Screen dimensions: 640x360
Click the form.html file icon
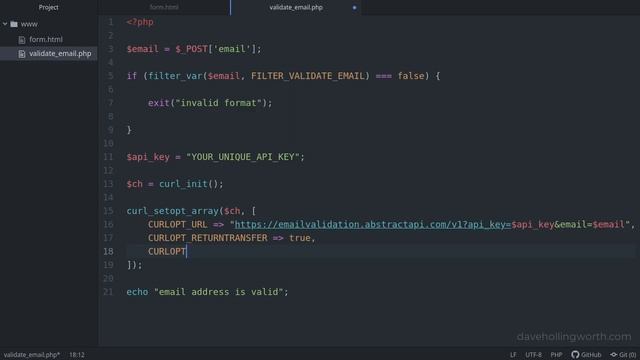(x=22, y=40)
